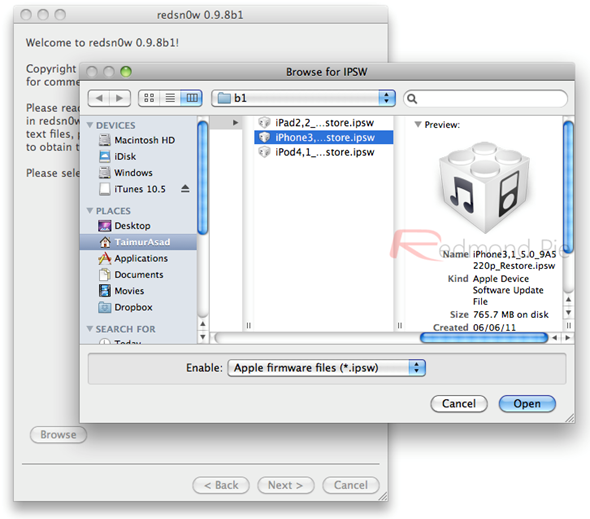
Task: Click the iTunes 10.5 disk image icon
Action: (x=104, y=189)
